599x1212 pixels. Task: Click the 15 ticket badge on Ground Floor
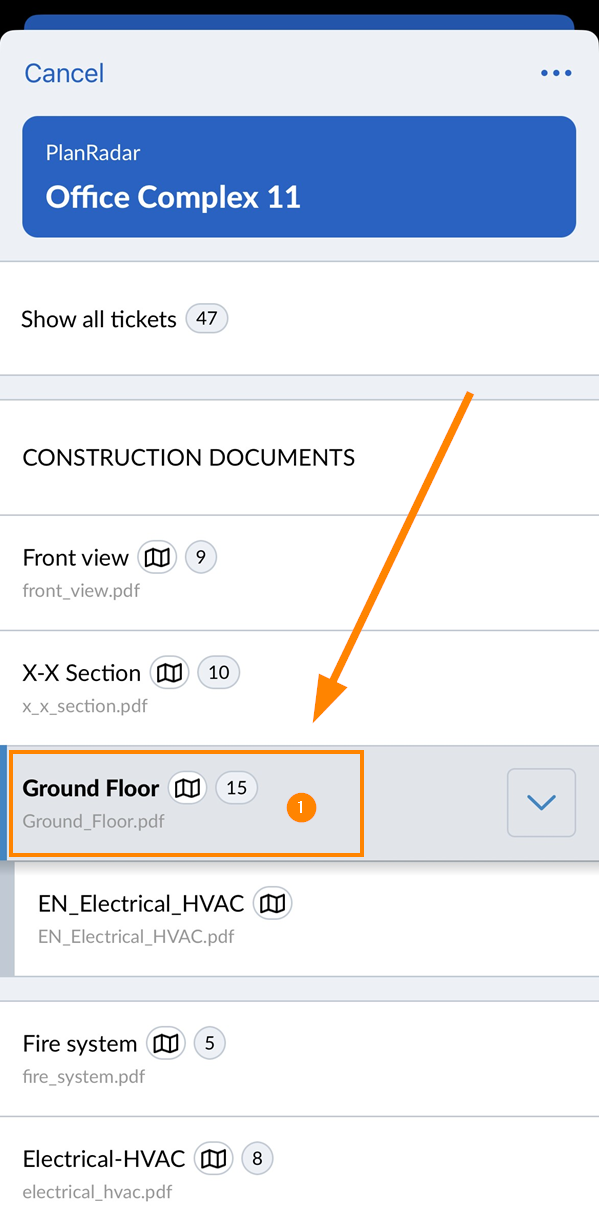[x=236, y=787]
